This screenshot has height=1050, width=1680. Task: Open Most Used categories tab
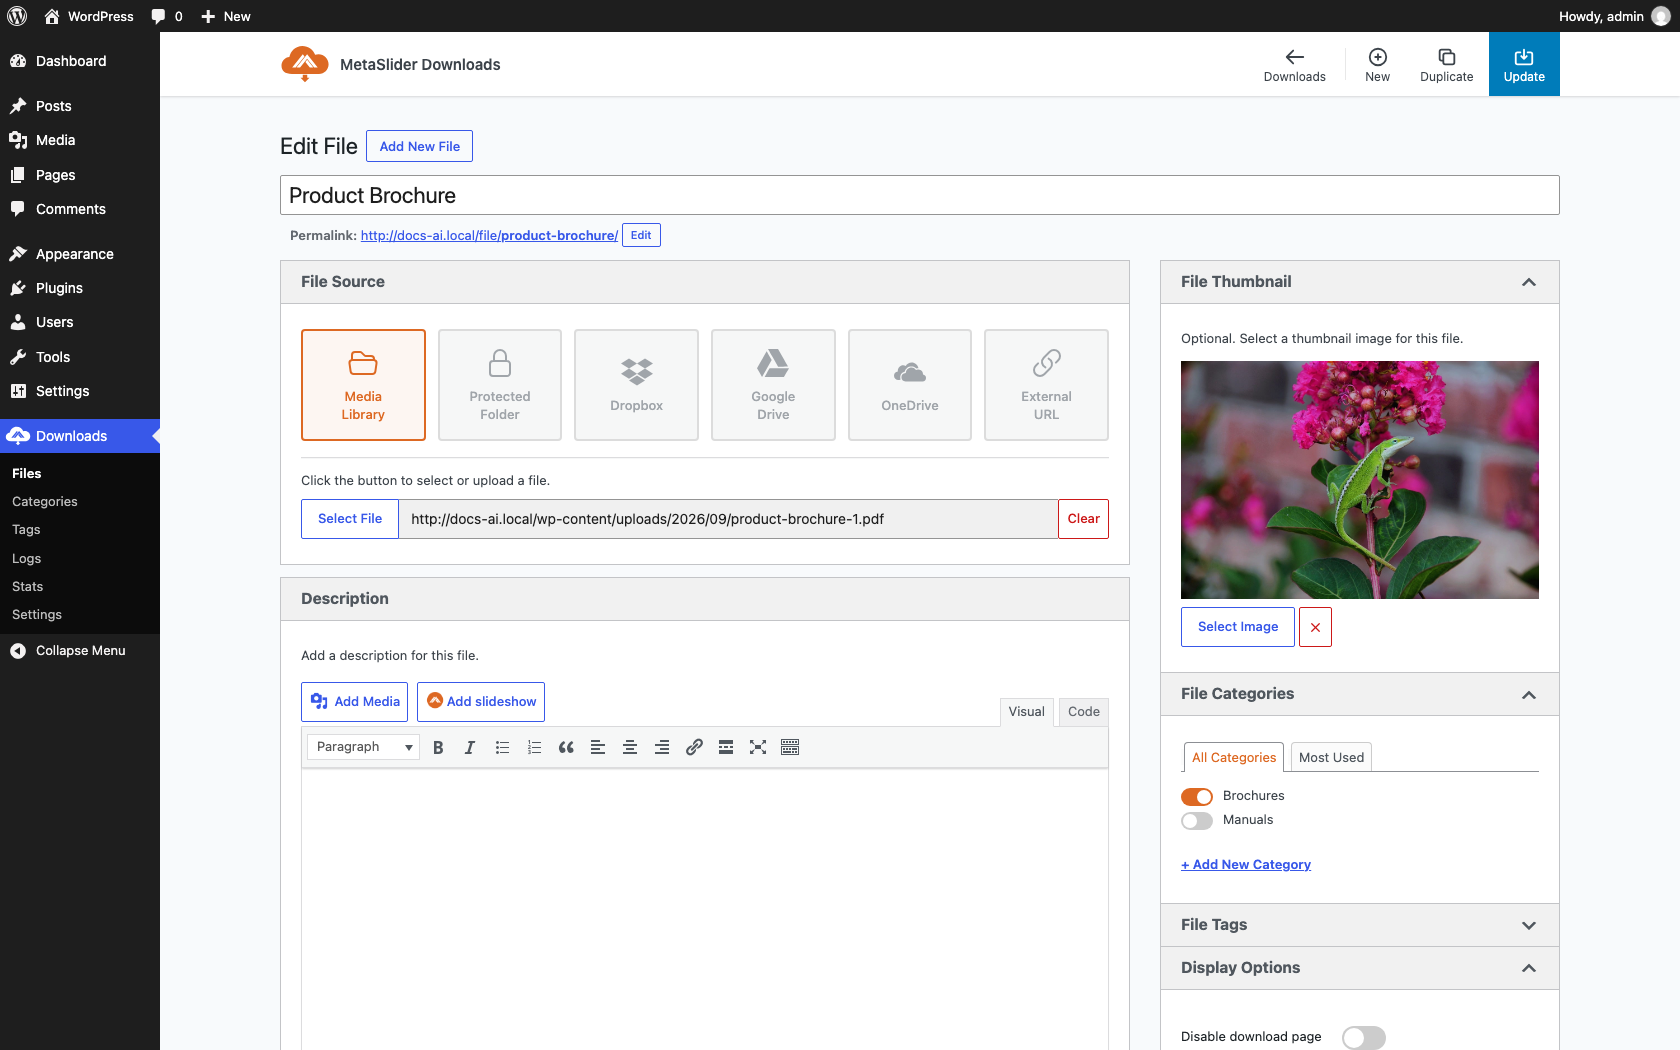coord(1331,758)
